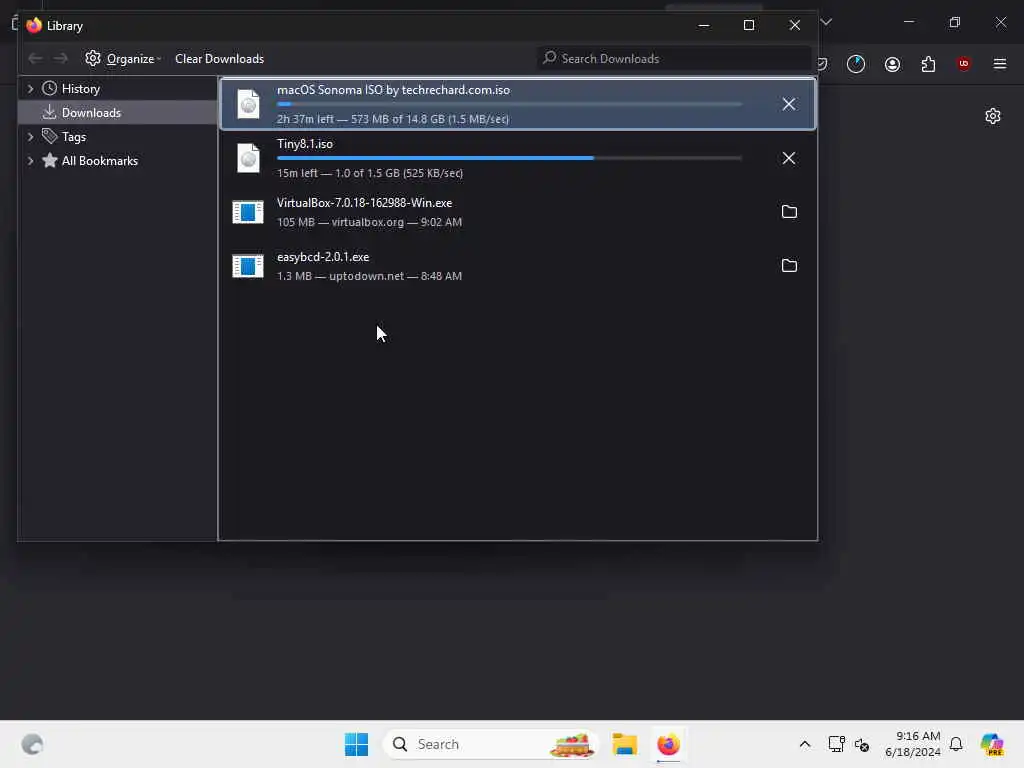1024x768 pixels.
Task: Open the uBlock Origin extension icon
Action: (x=963, y=63)
